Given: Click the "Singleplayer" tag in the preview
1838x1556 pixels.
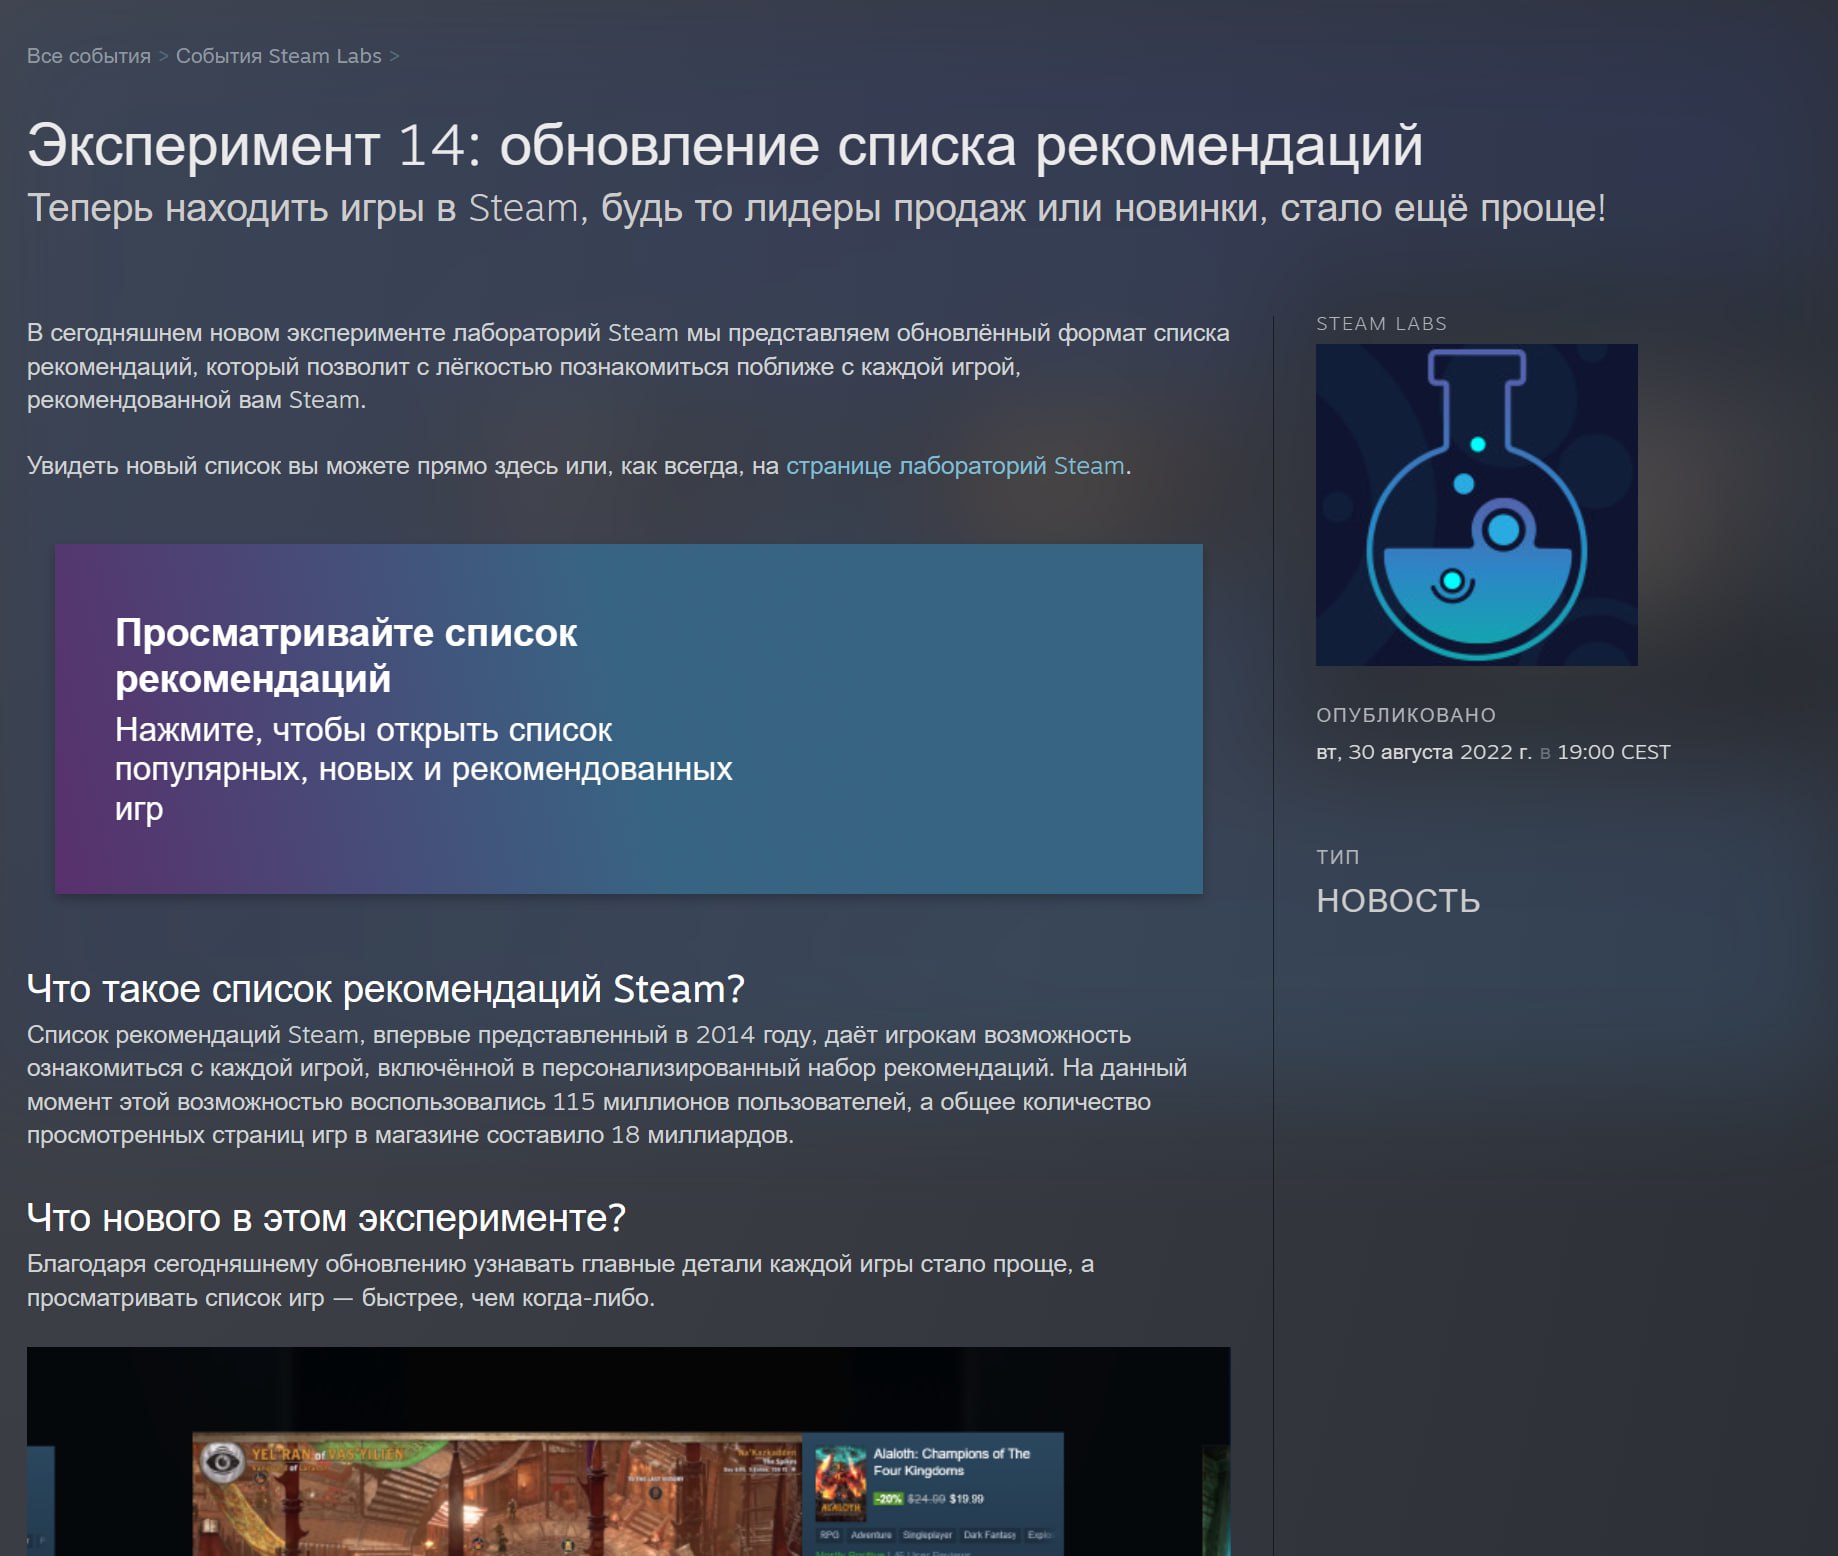Looking at the screenshot, I should tap(927, 1535).
